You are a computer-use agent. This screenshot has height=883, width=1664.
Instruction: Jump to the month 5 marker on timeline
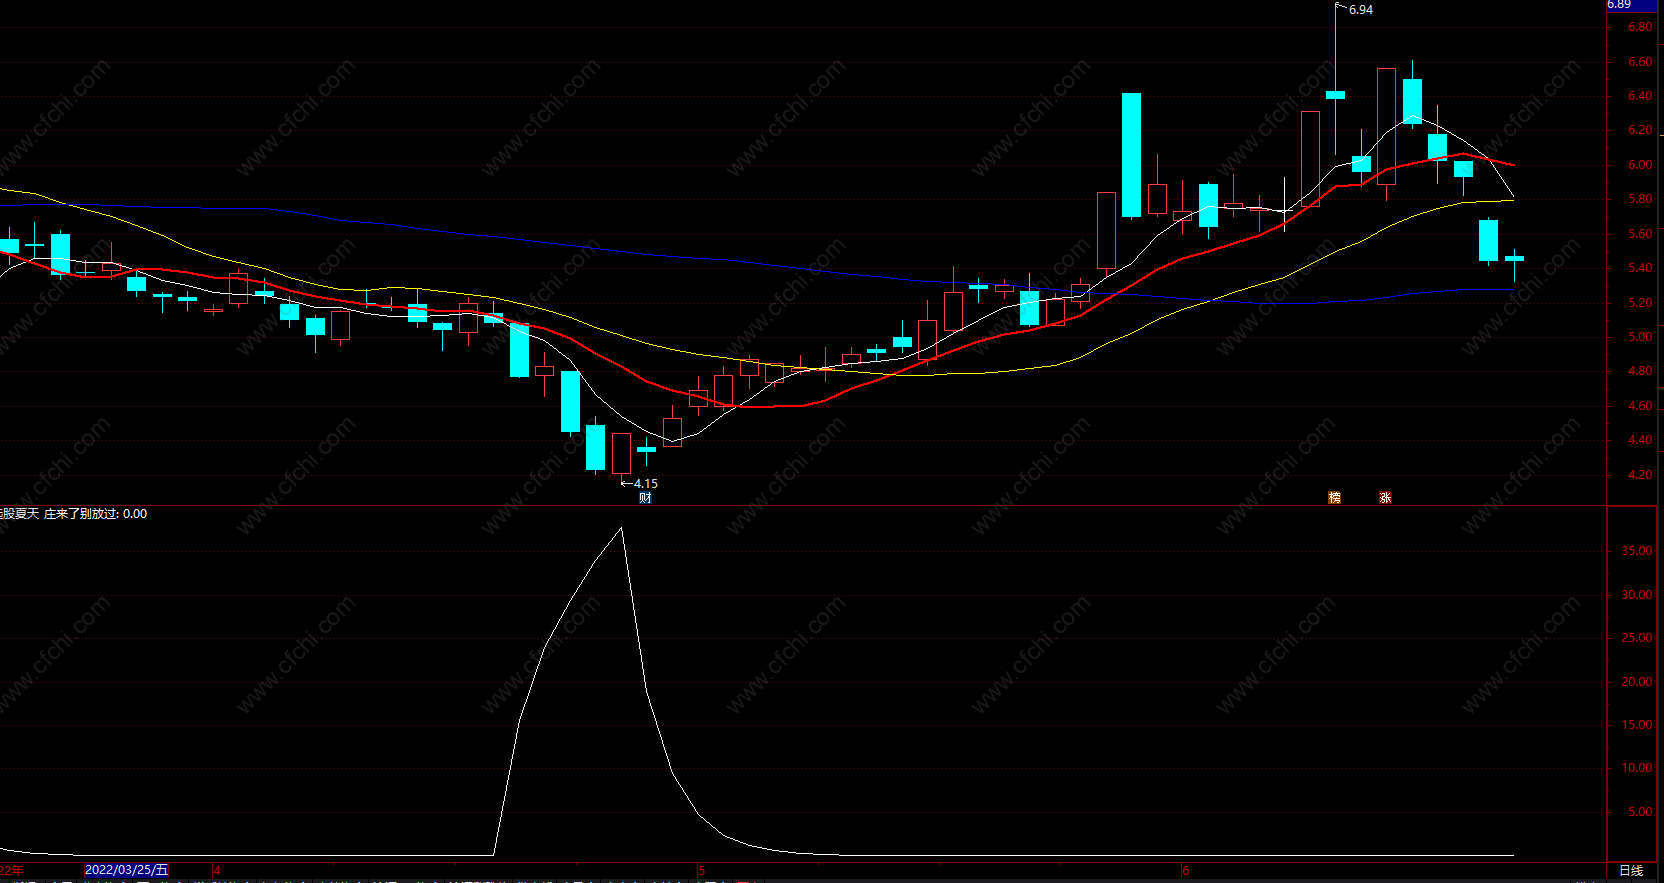(701, 871)
